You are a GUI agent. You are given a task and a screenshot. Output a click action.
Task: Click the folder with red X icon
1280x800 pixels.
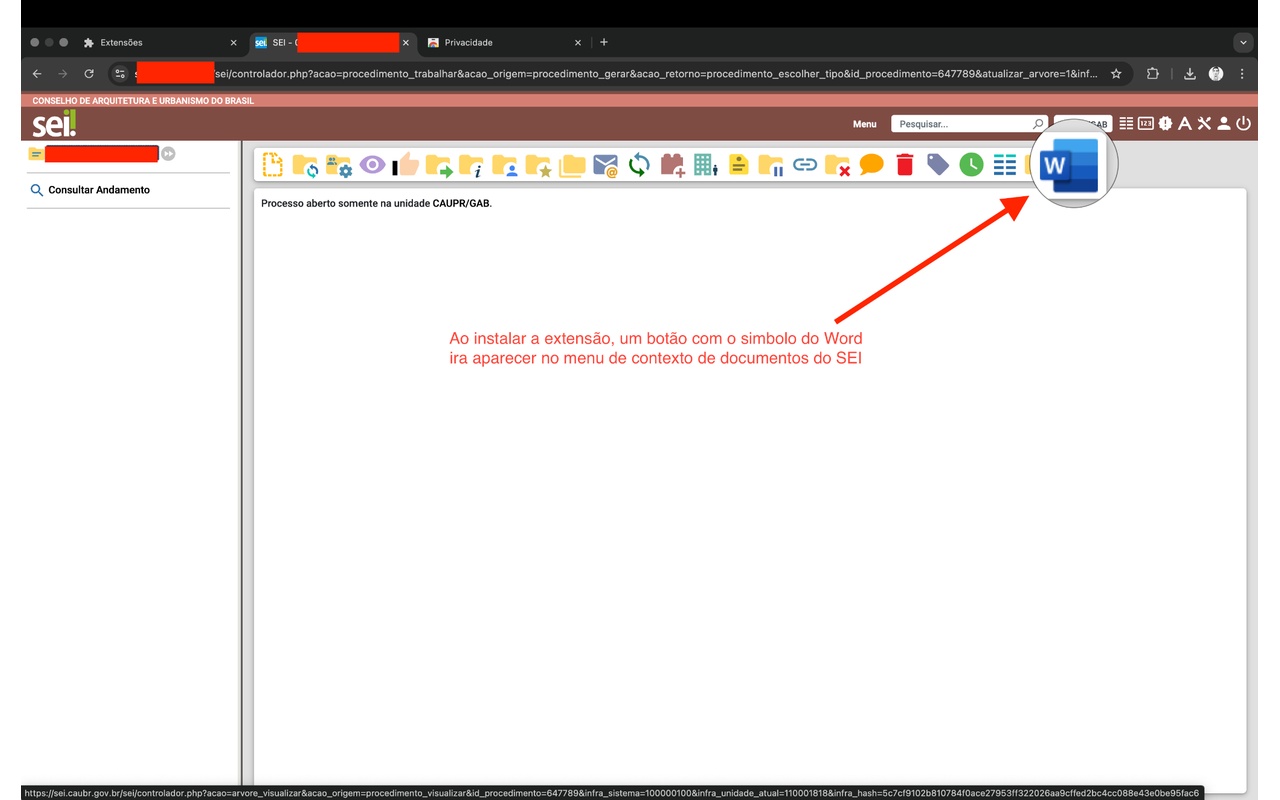(838, 165)
